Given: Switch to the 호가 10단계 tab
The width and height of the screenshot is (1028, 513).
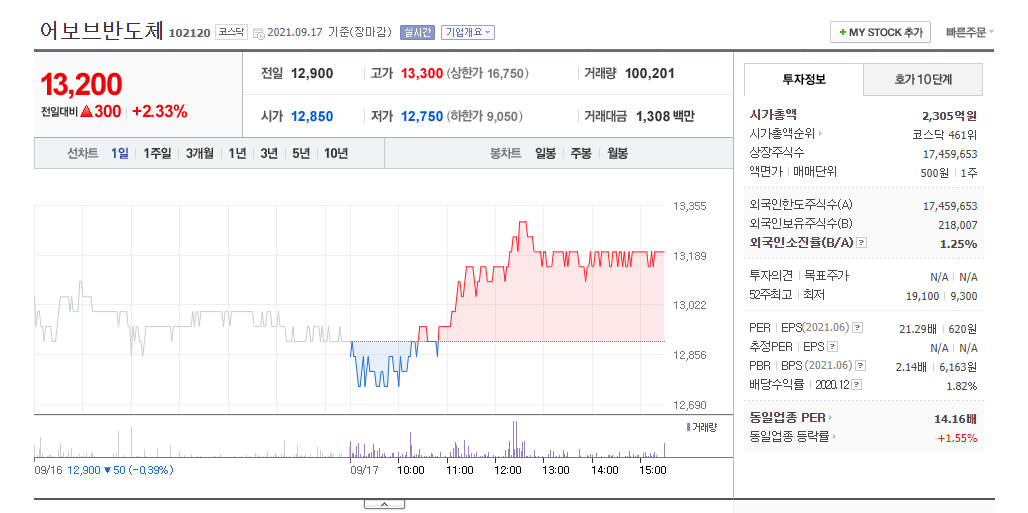Looking at the screenshot, I should [x=923, y=80].
